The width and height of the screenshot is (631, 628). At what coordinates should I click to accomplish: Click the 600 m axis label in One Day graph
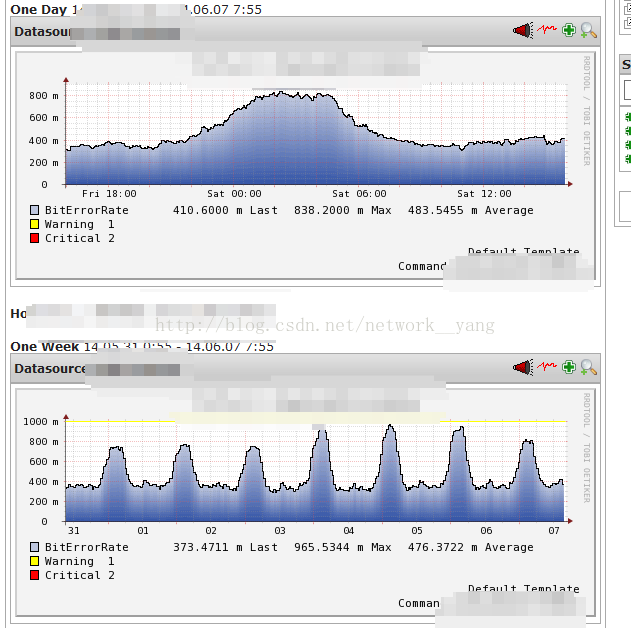pyautogui.click(x=43, y=118)
